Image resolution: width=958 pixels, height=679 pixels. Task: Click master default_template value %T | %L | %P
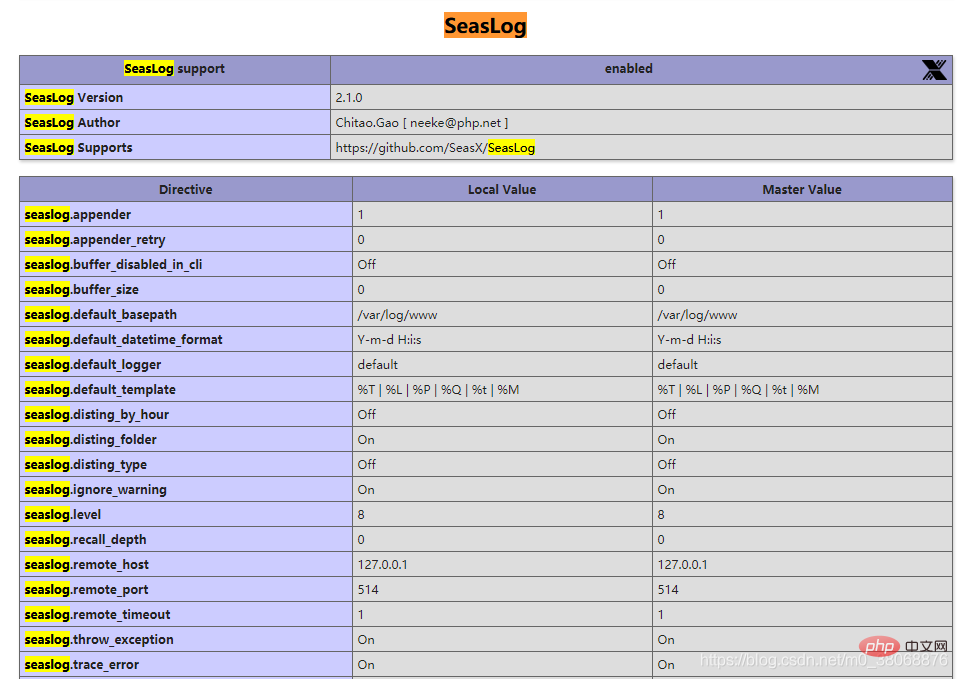(738, 390)
